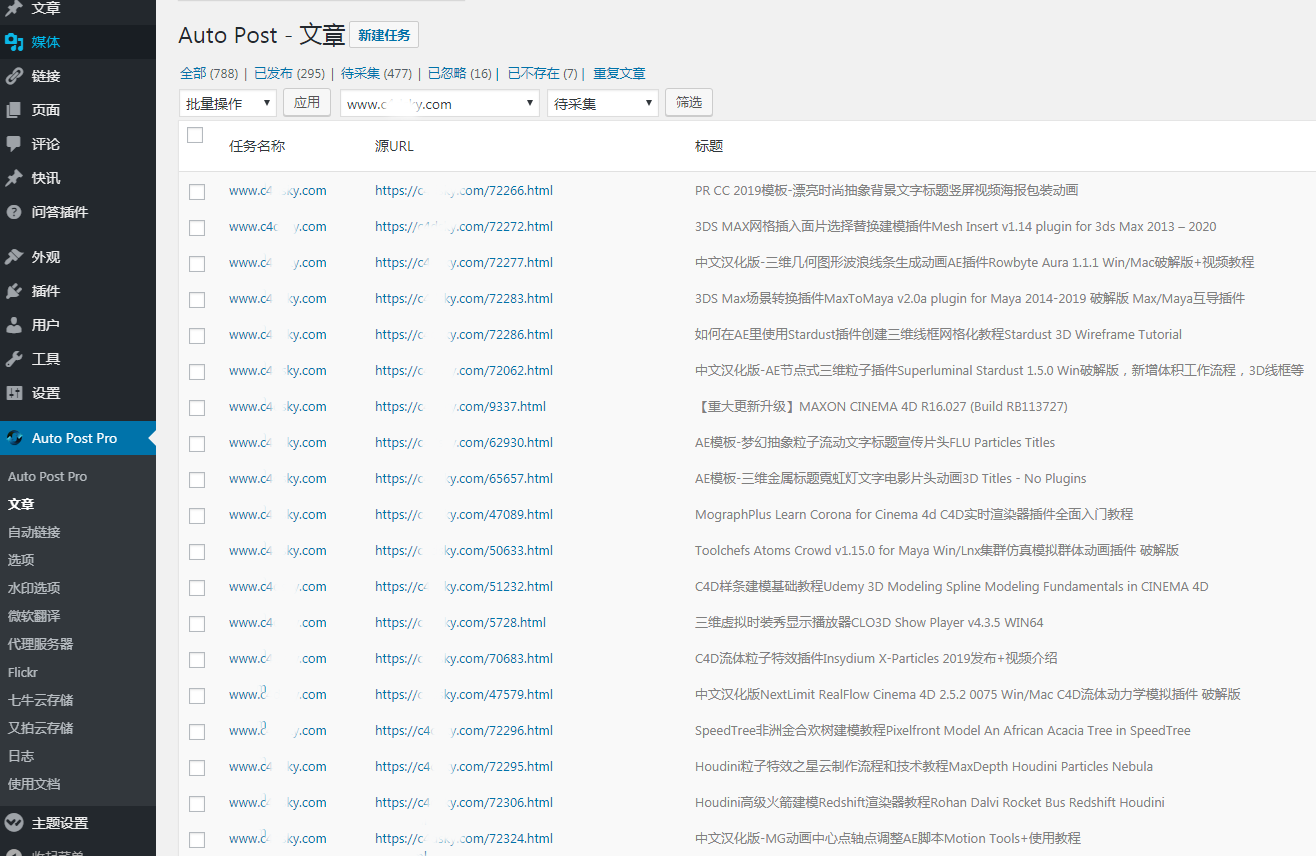Click the 页面 pages icon
This screenshot has width=1316, height=856.
tap(14, 110)
